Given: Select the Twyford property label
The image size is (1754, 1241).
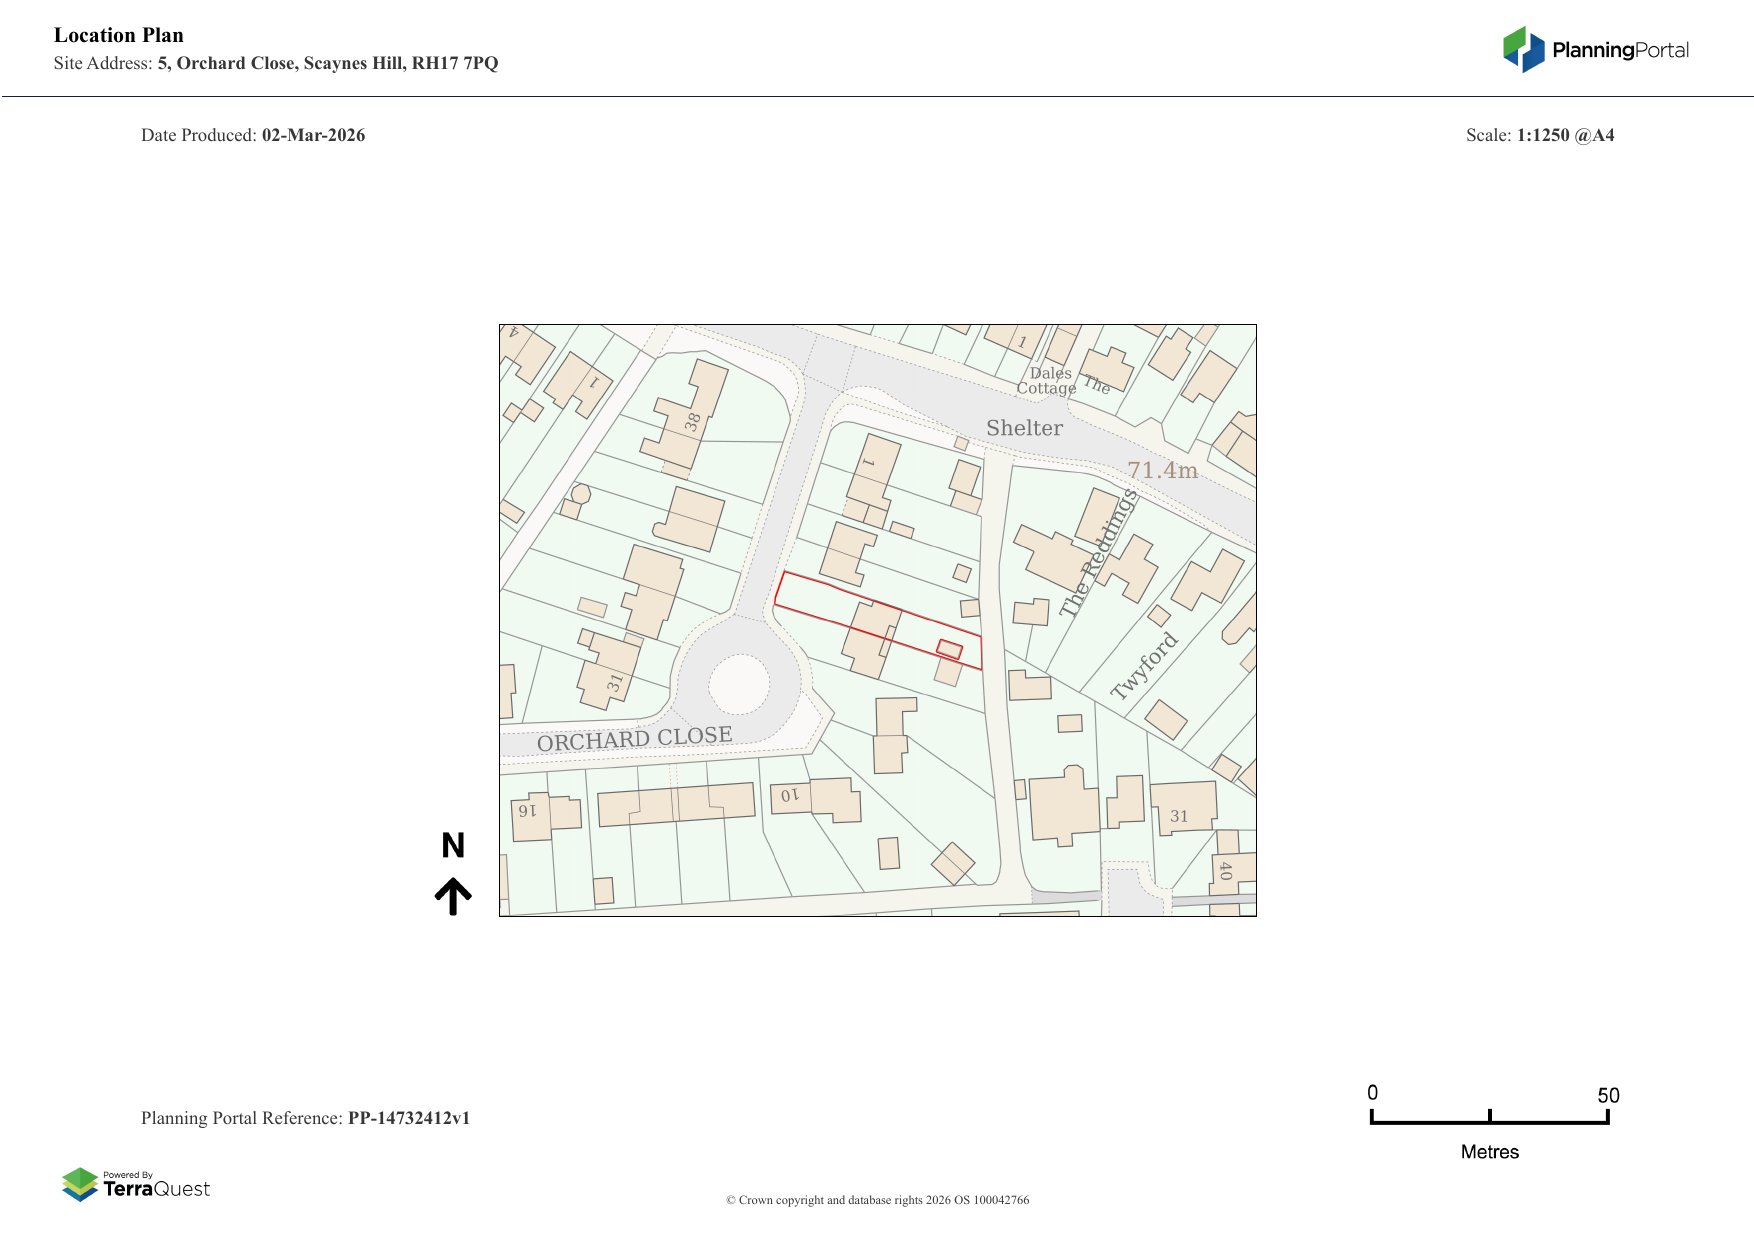Looking at the screenshot, I should pyautogui.click(x=1144, y=666).
